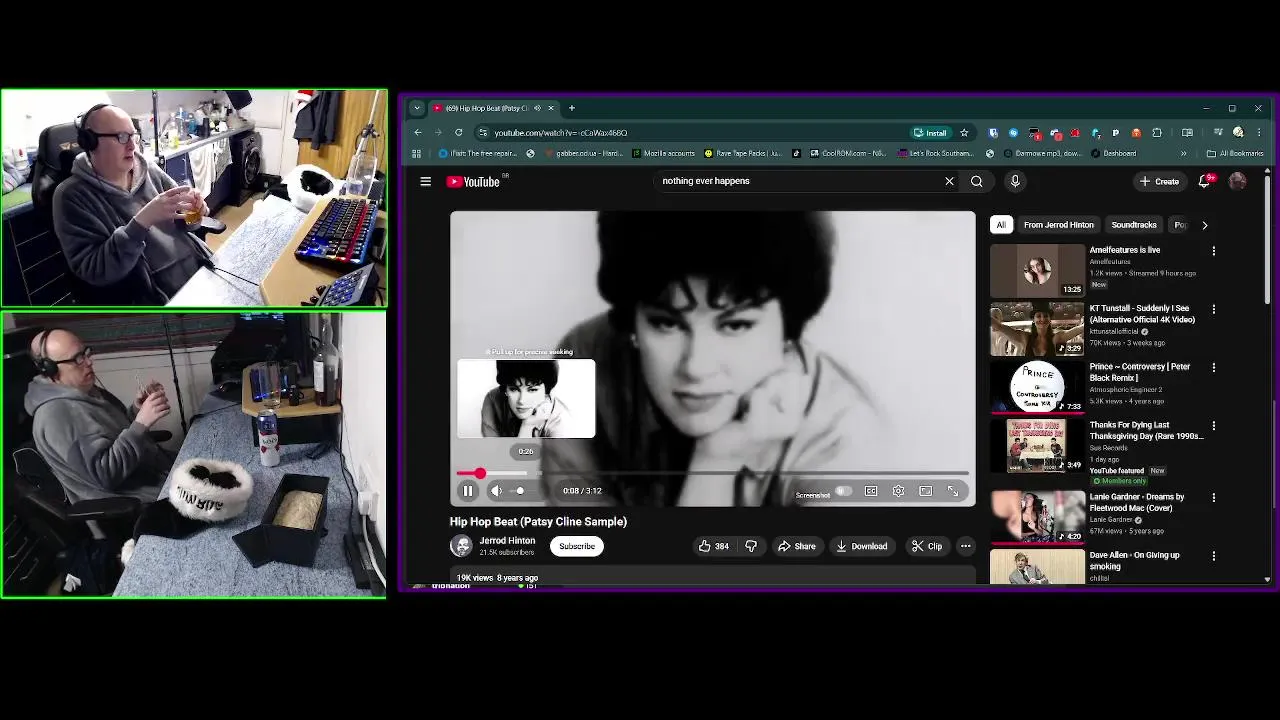Bookmark this page with the star
Image resolution: width=1280 pixels, height=720 pixels.
tap(964, 132)
